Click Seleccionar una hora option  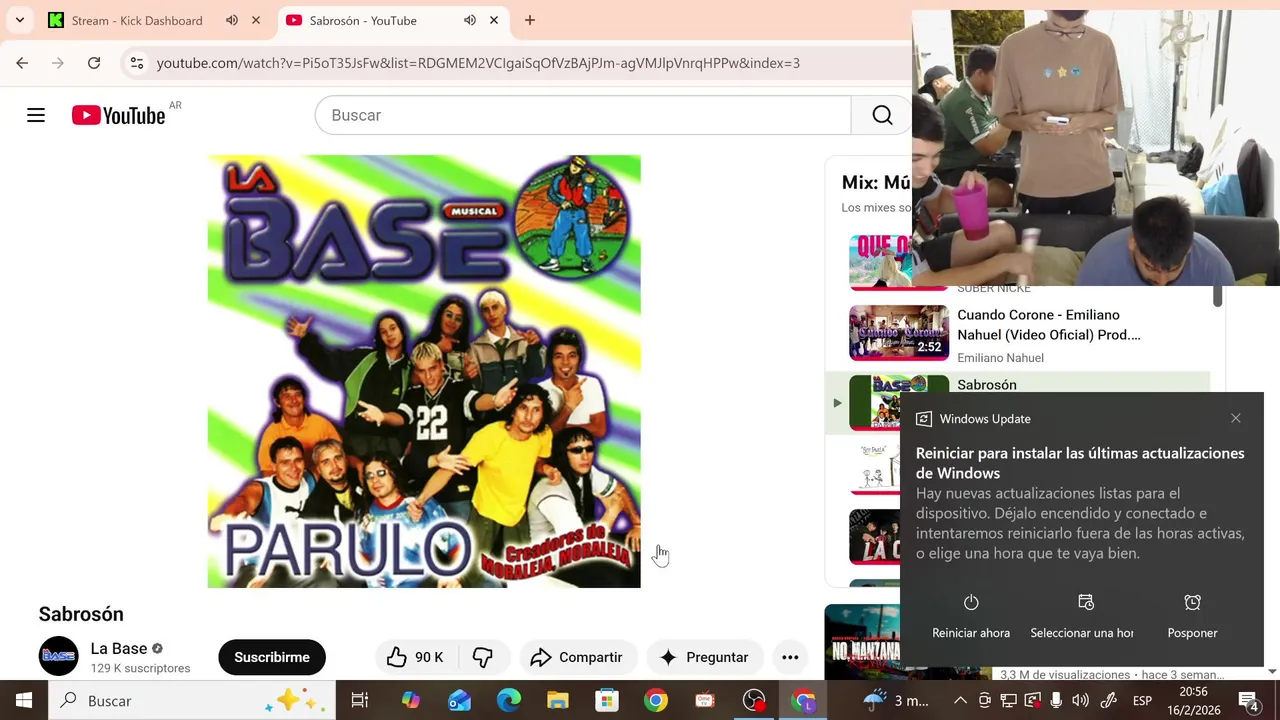coord(1082,617)
